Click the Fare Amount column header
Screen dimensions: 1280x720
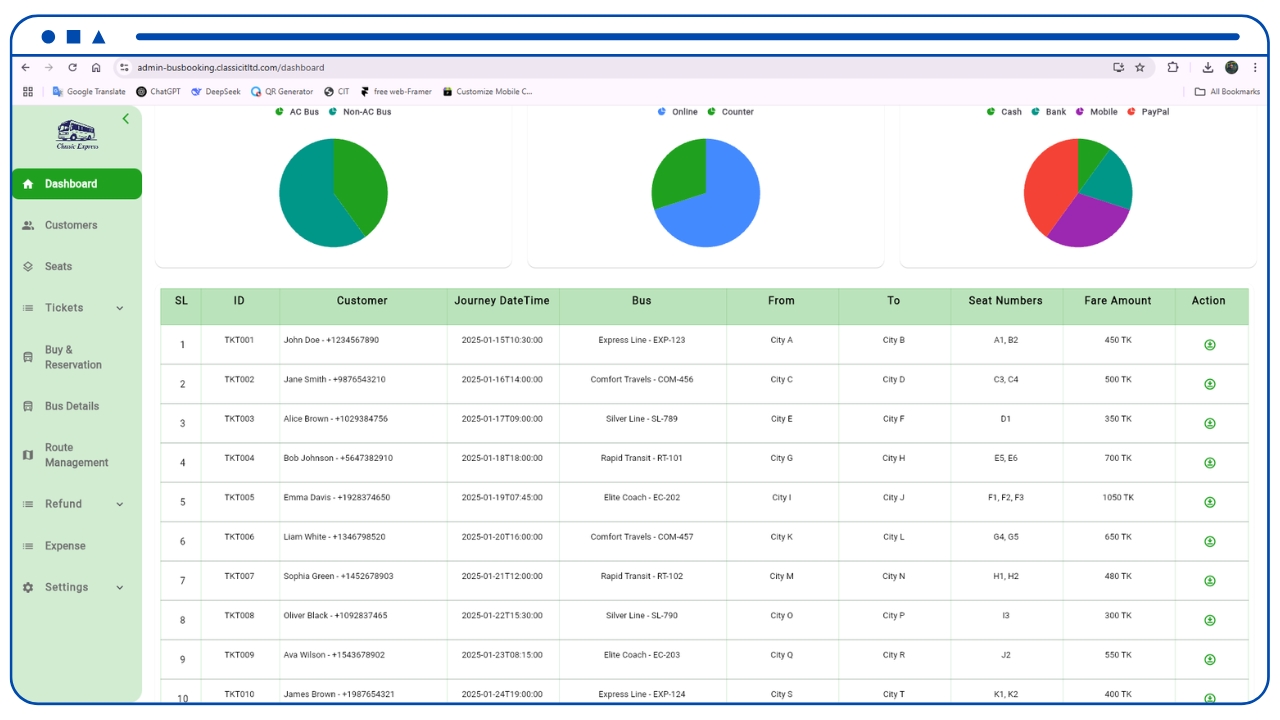coord(1118,301)
